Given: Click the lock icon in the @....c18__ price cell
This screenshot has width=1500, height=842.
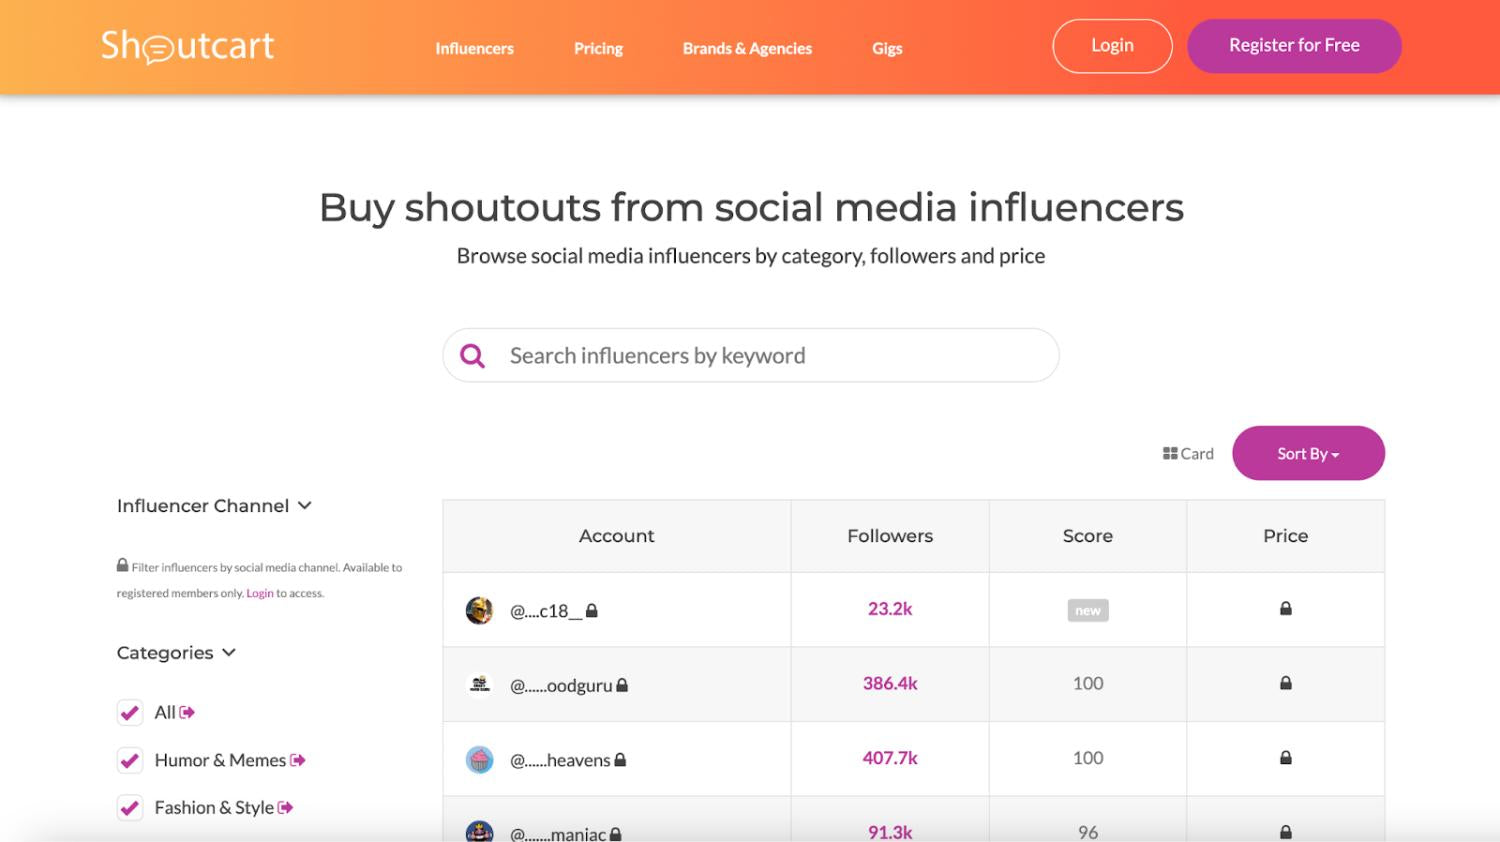Looking at the screenshot, I should [x=1286, y=609].
